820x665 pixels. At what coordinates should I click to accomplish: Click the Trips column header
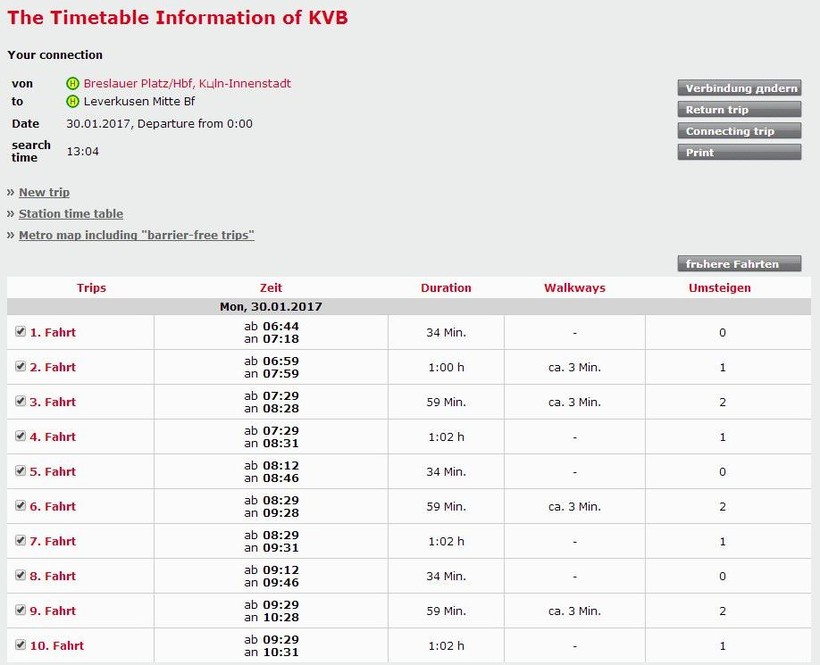[92, 288]
